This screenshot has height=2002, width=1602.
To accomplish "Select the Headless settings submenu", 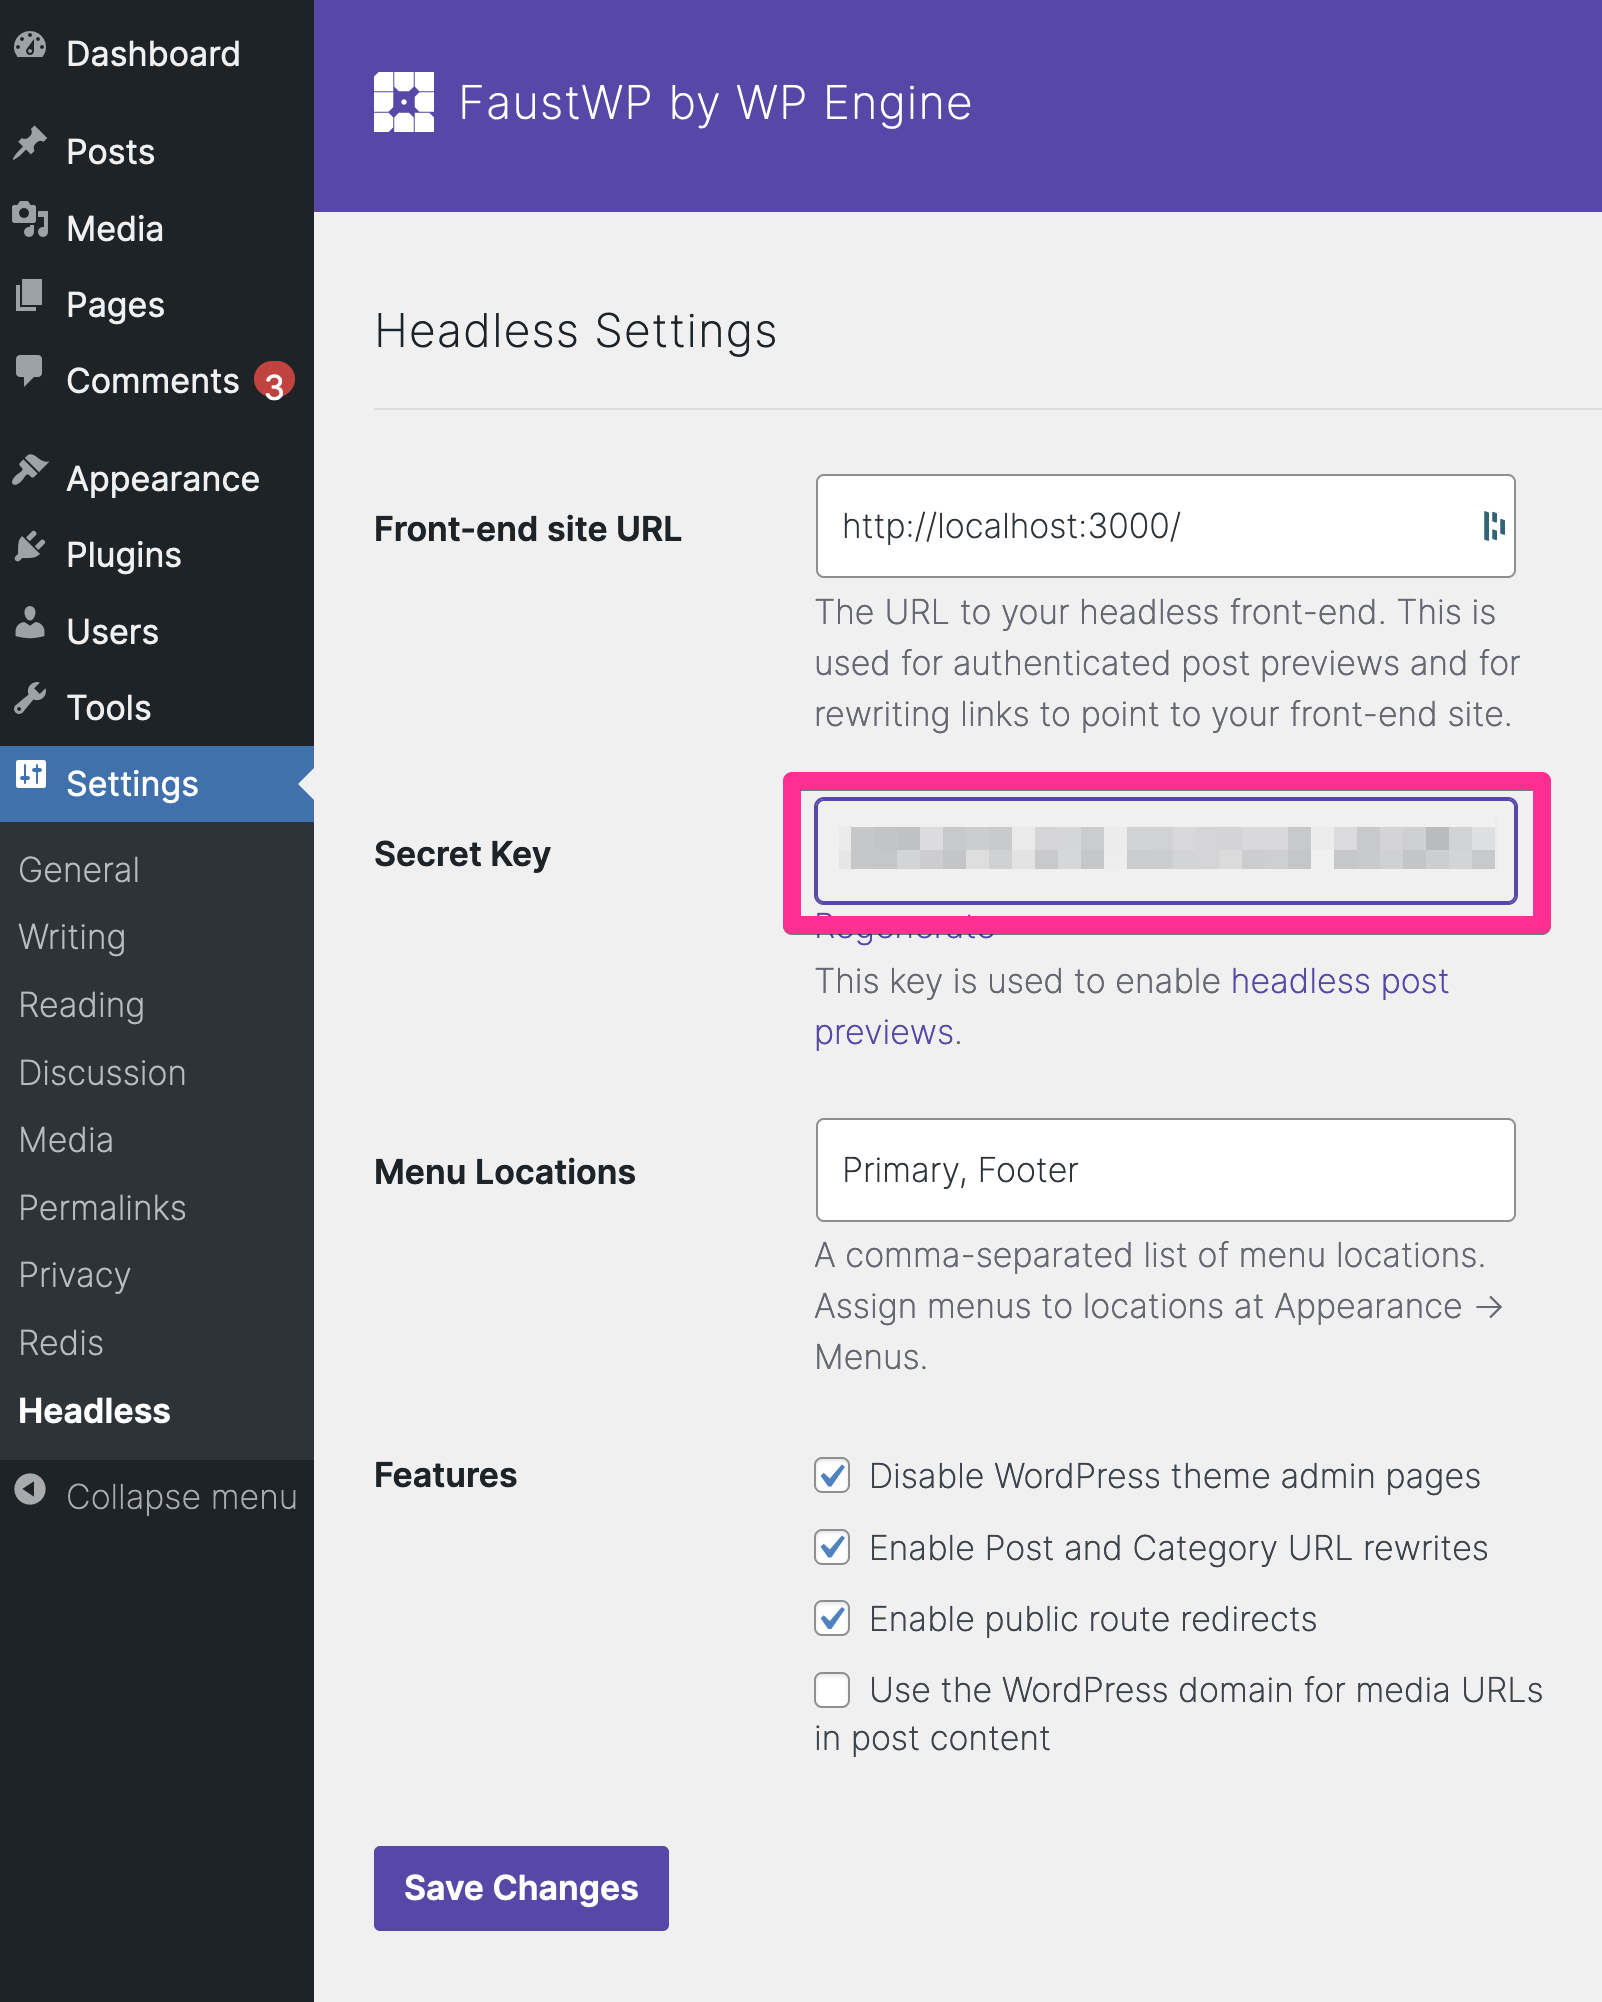I will pos(94,1411).
